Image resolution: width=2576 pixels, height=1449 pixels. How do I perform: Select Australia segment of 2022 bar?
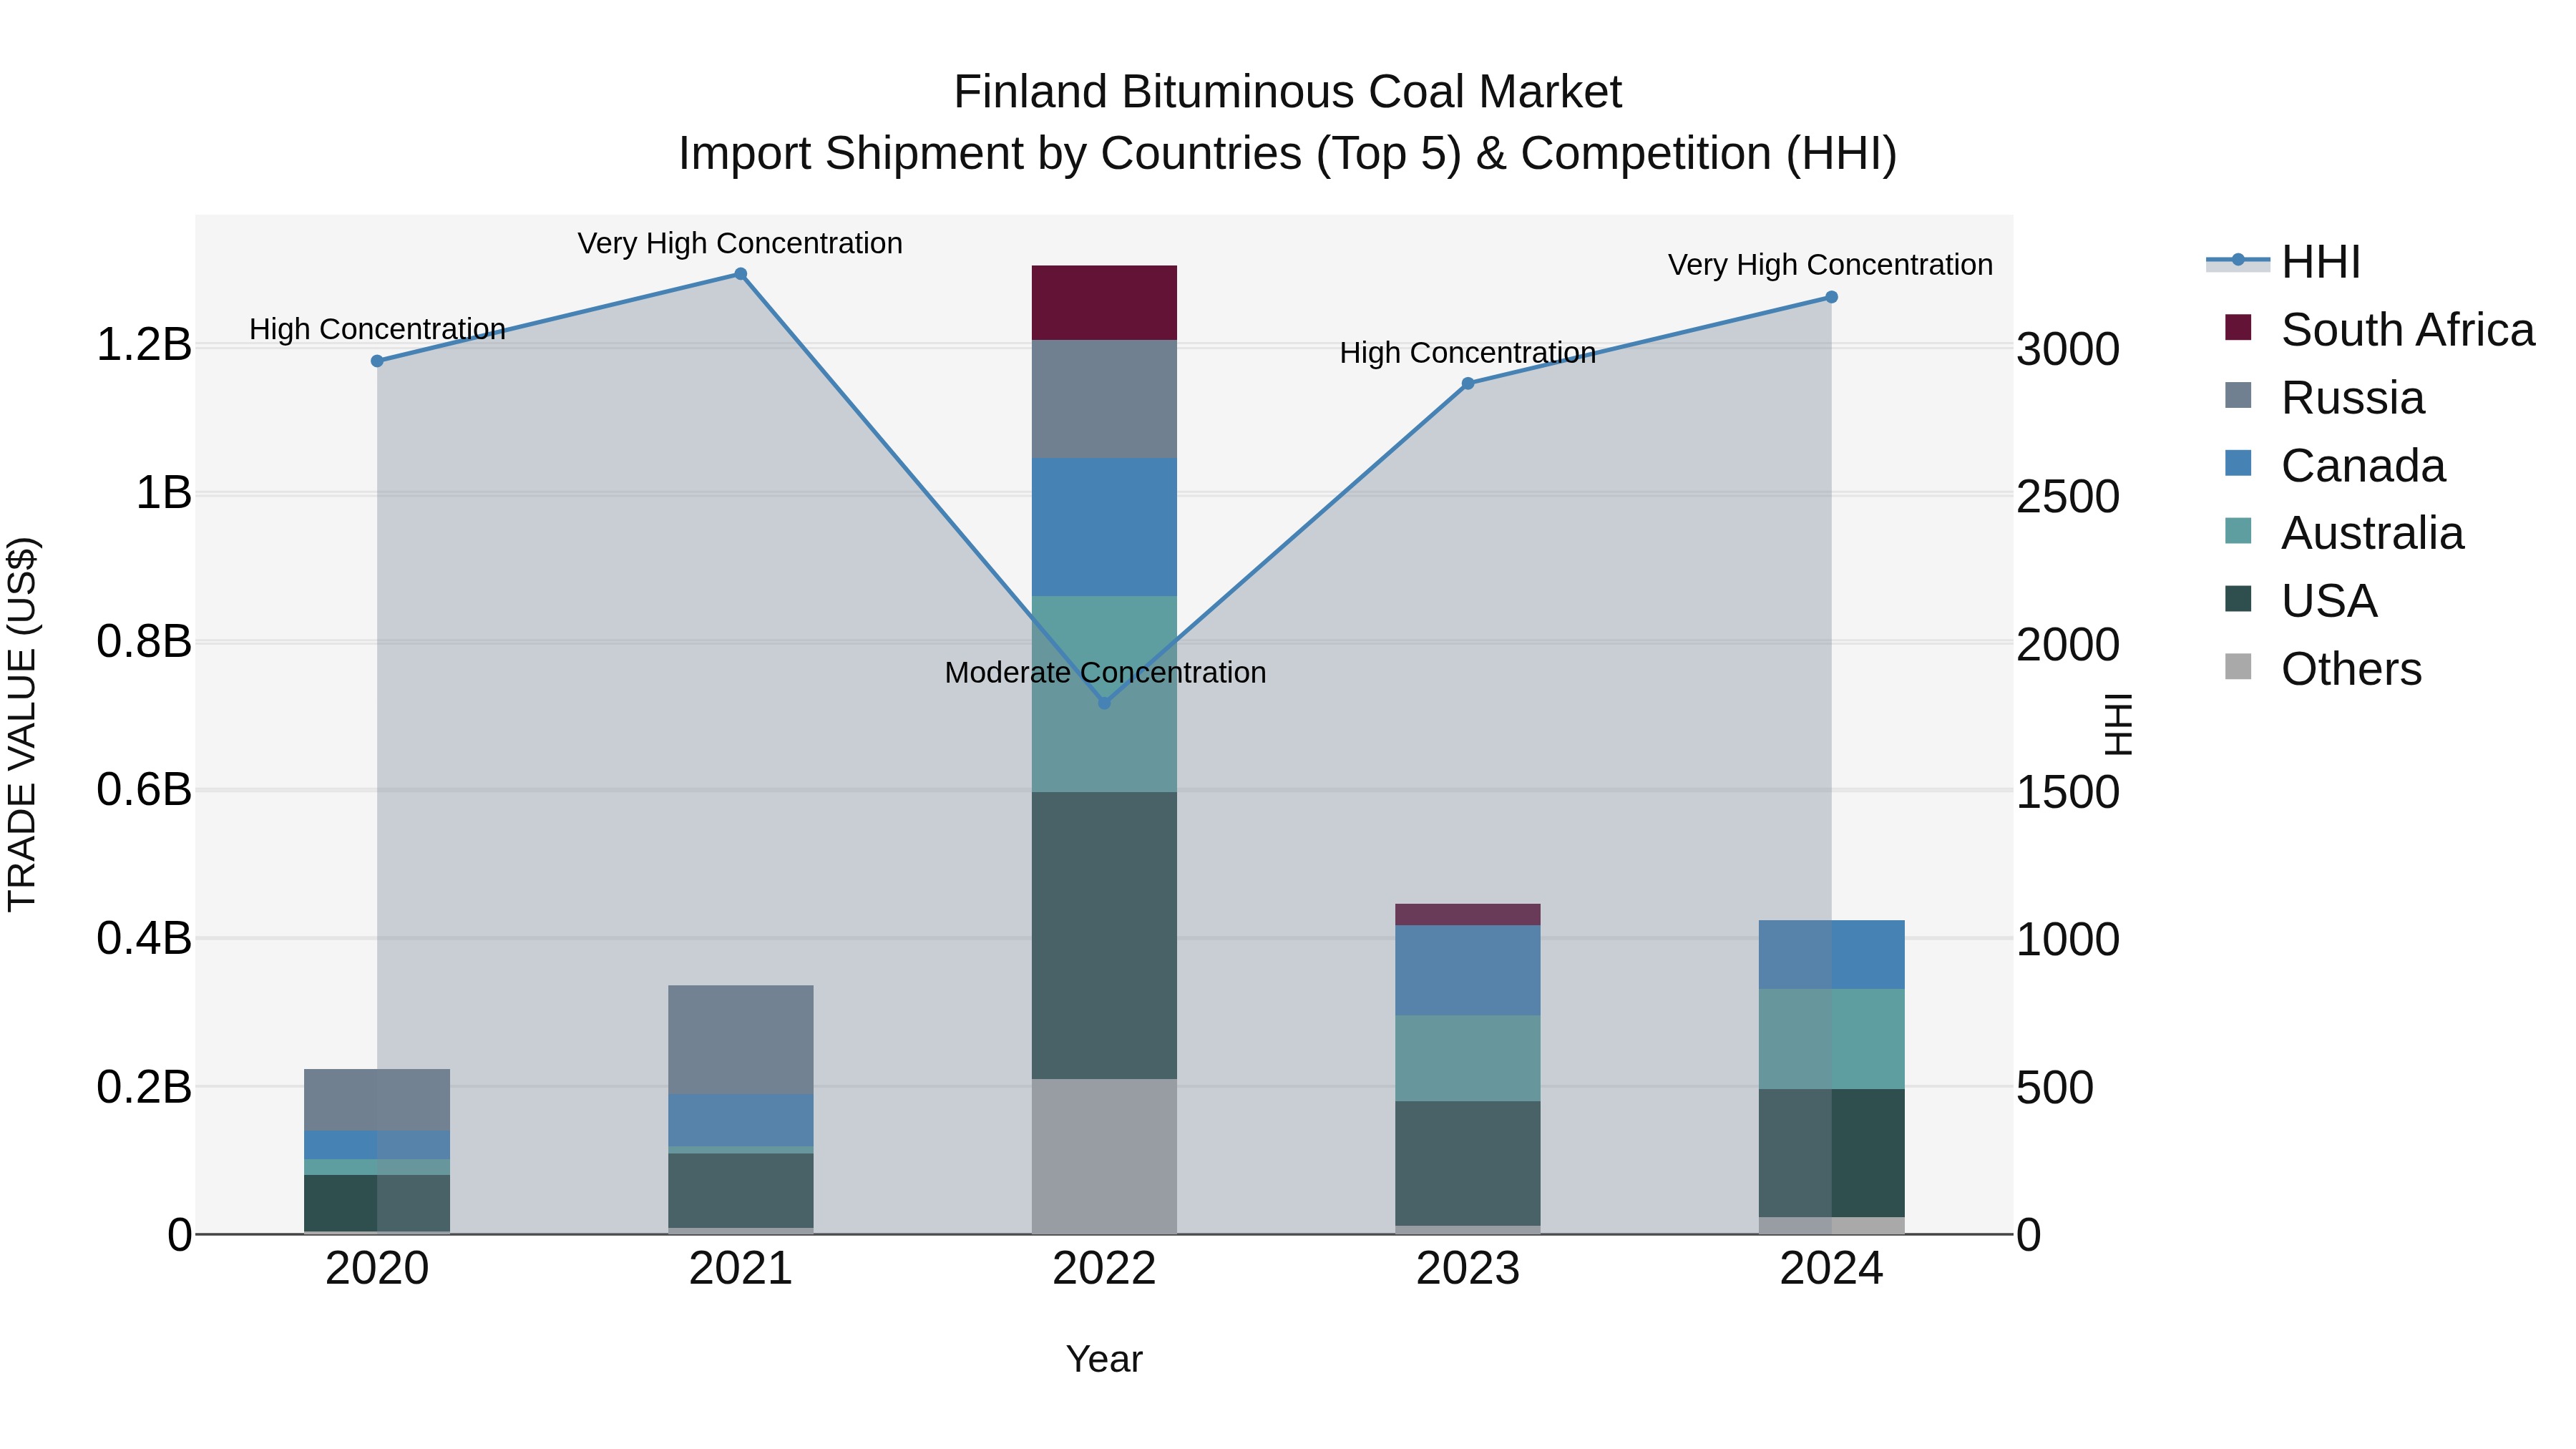click(1104, 694)
